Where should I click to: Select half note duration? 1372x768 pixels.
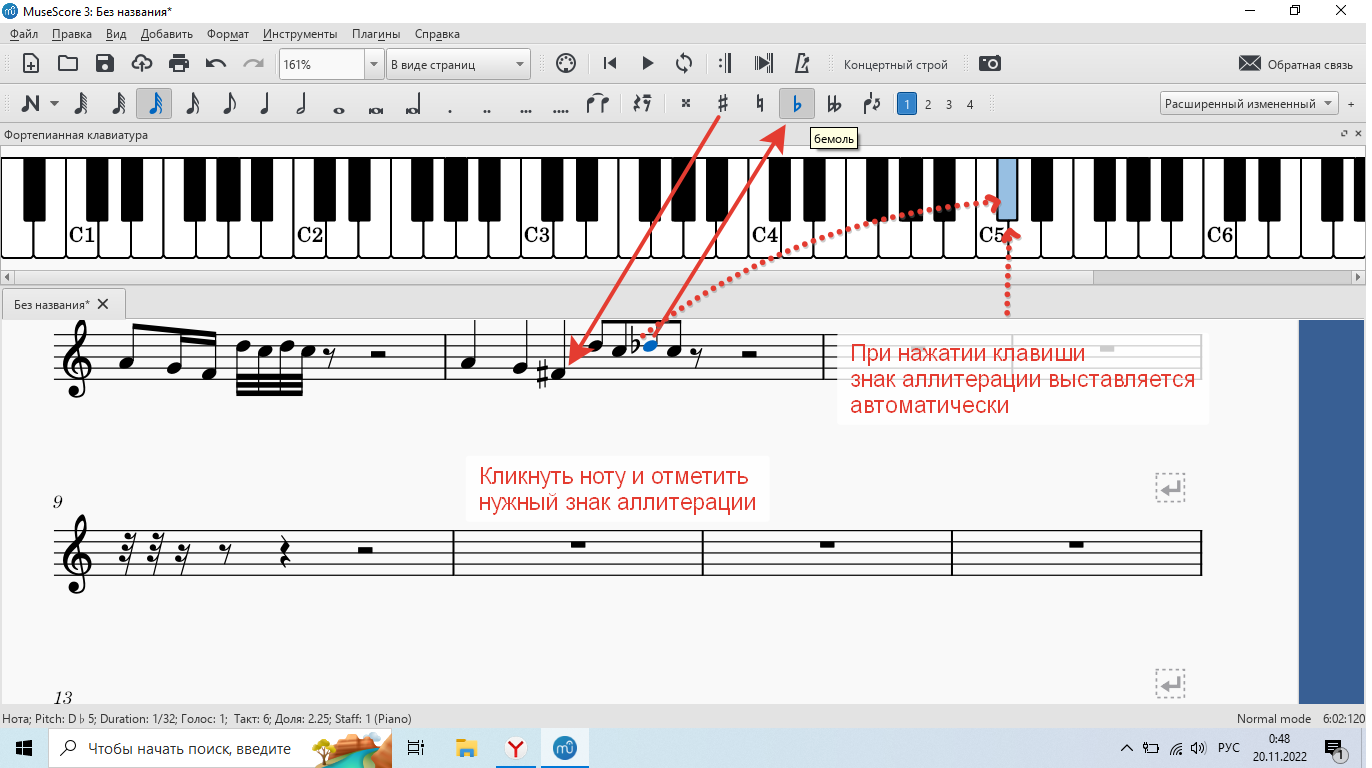click(x=302, y=104)
